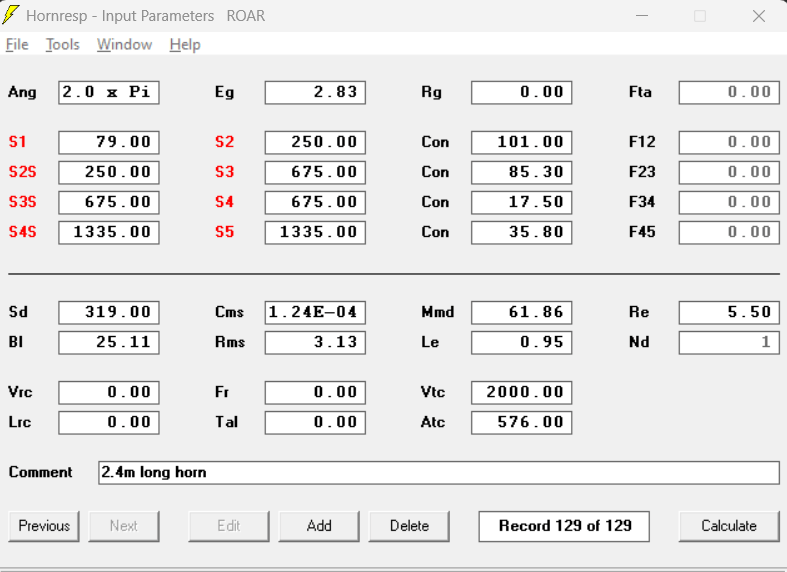Click the red S4S label
This screenshot has width=787, height=572.
[23, 232]
